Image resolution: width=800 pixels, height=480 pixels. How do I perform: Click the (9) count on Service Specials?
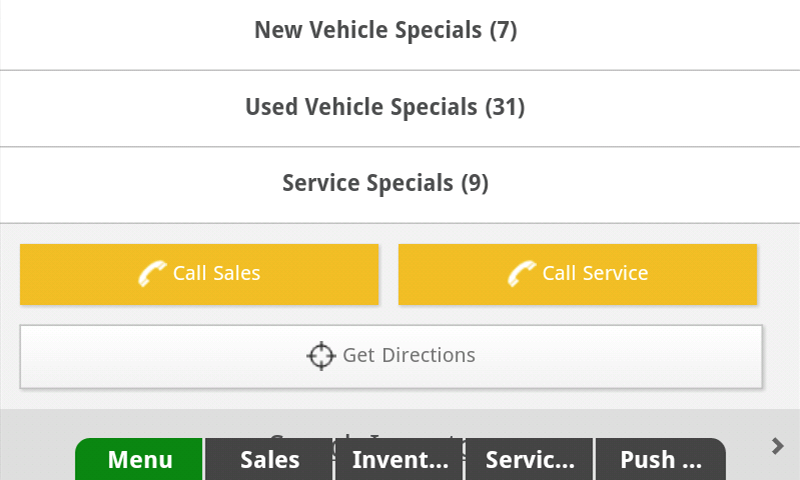pyautogui.click(x=474, y=183)
